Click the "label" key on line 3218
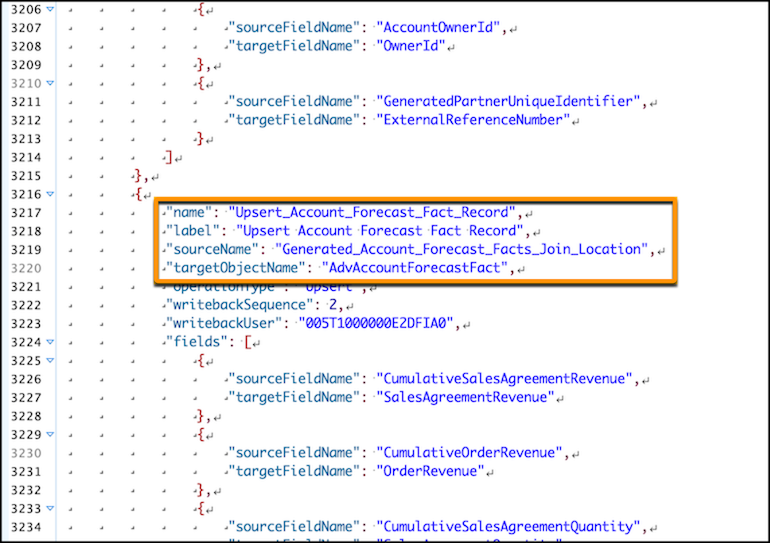The image size is (770, 543). [x=192, y=231]
